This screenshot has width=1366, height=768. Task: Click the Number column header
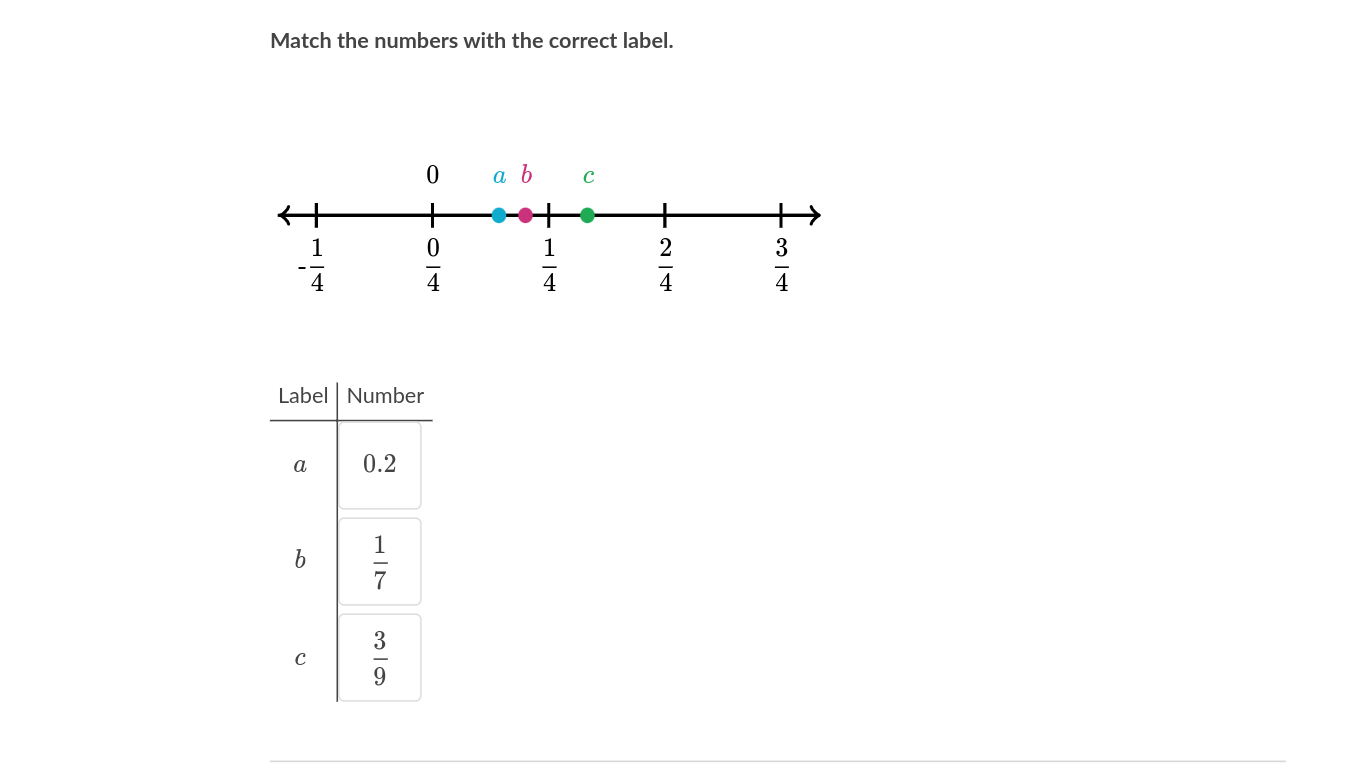click(x=385, y=396)
